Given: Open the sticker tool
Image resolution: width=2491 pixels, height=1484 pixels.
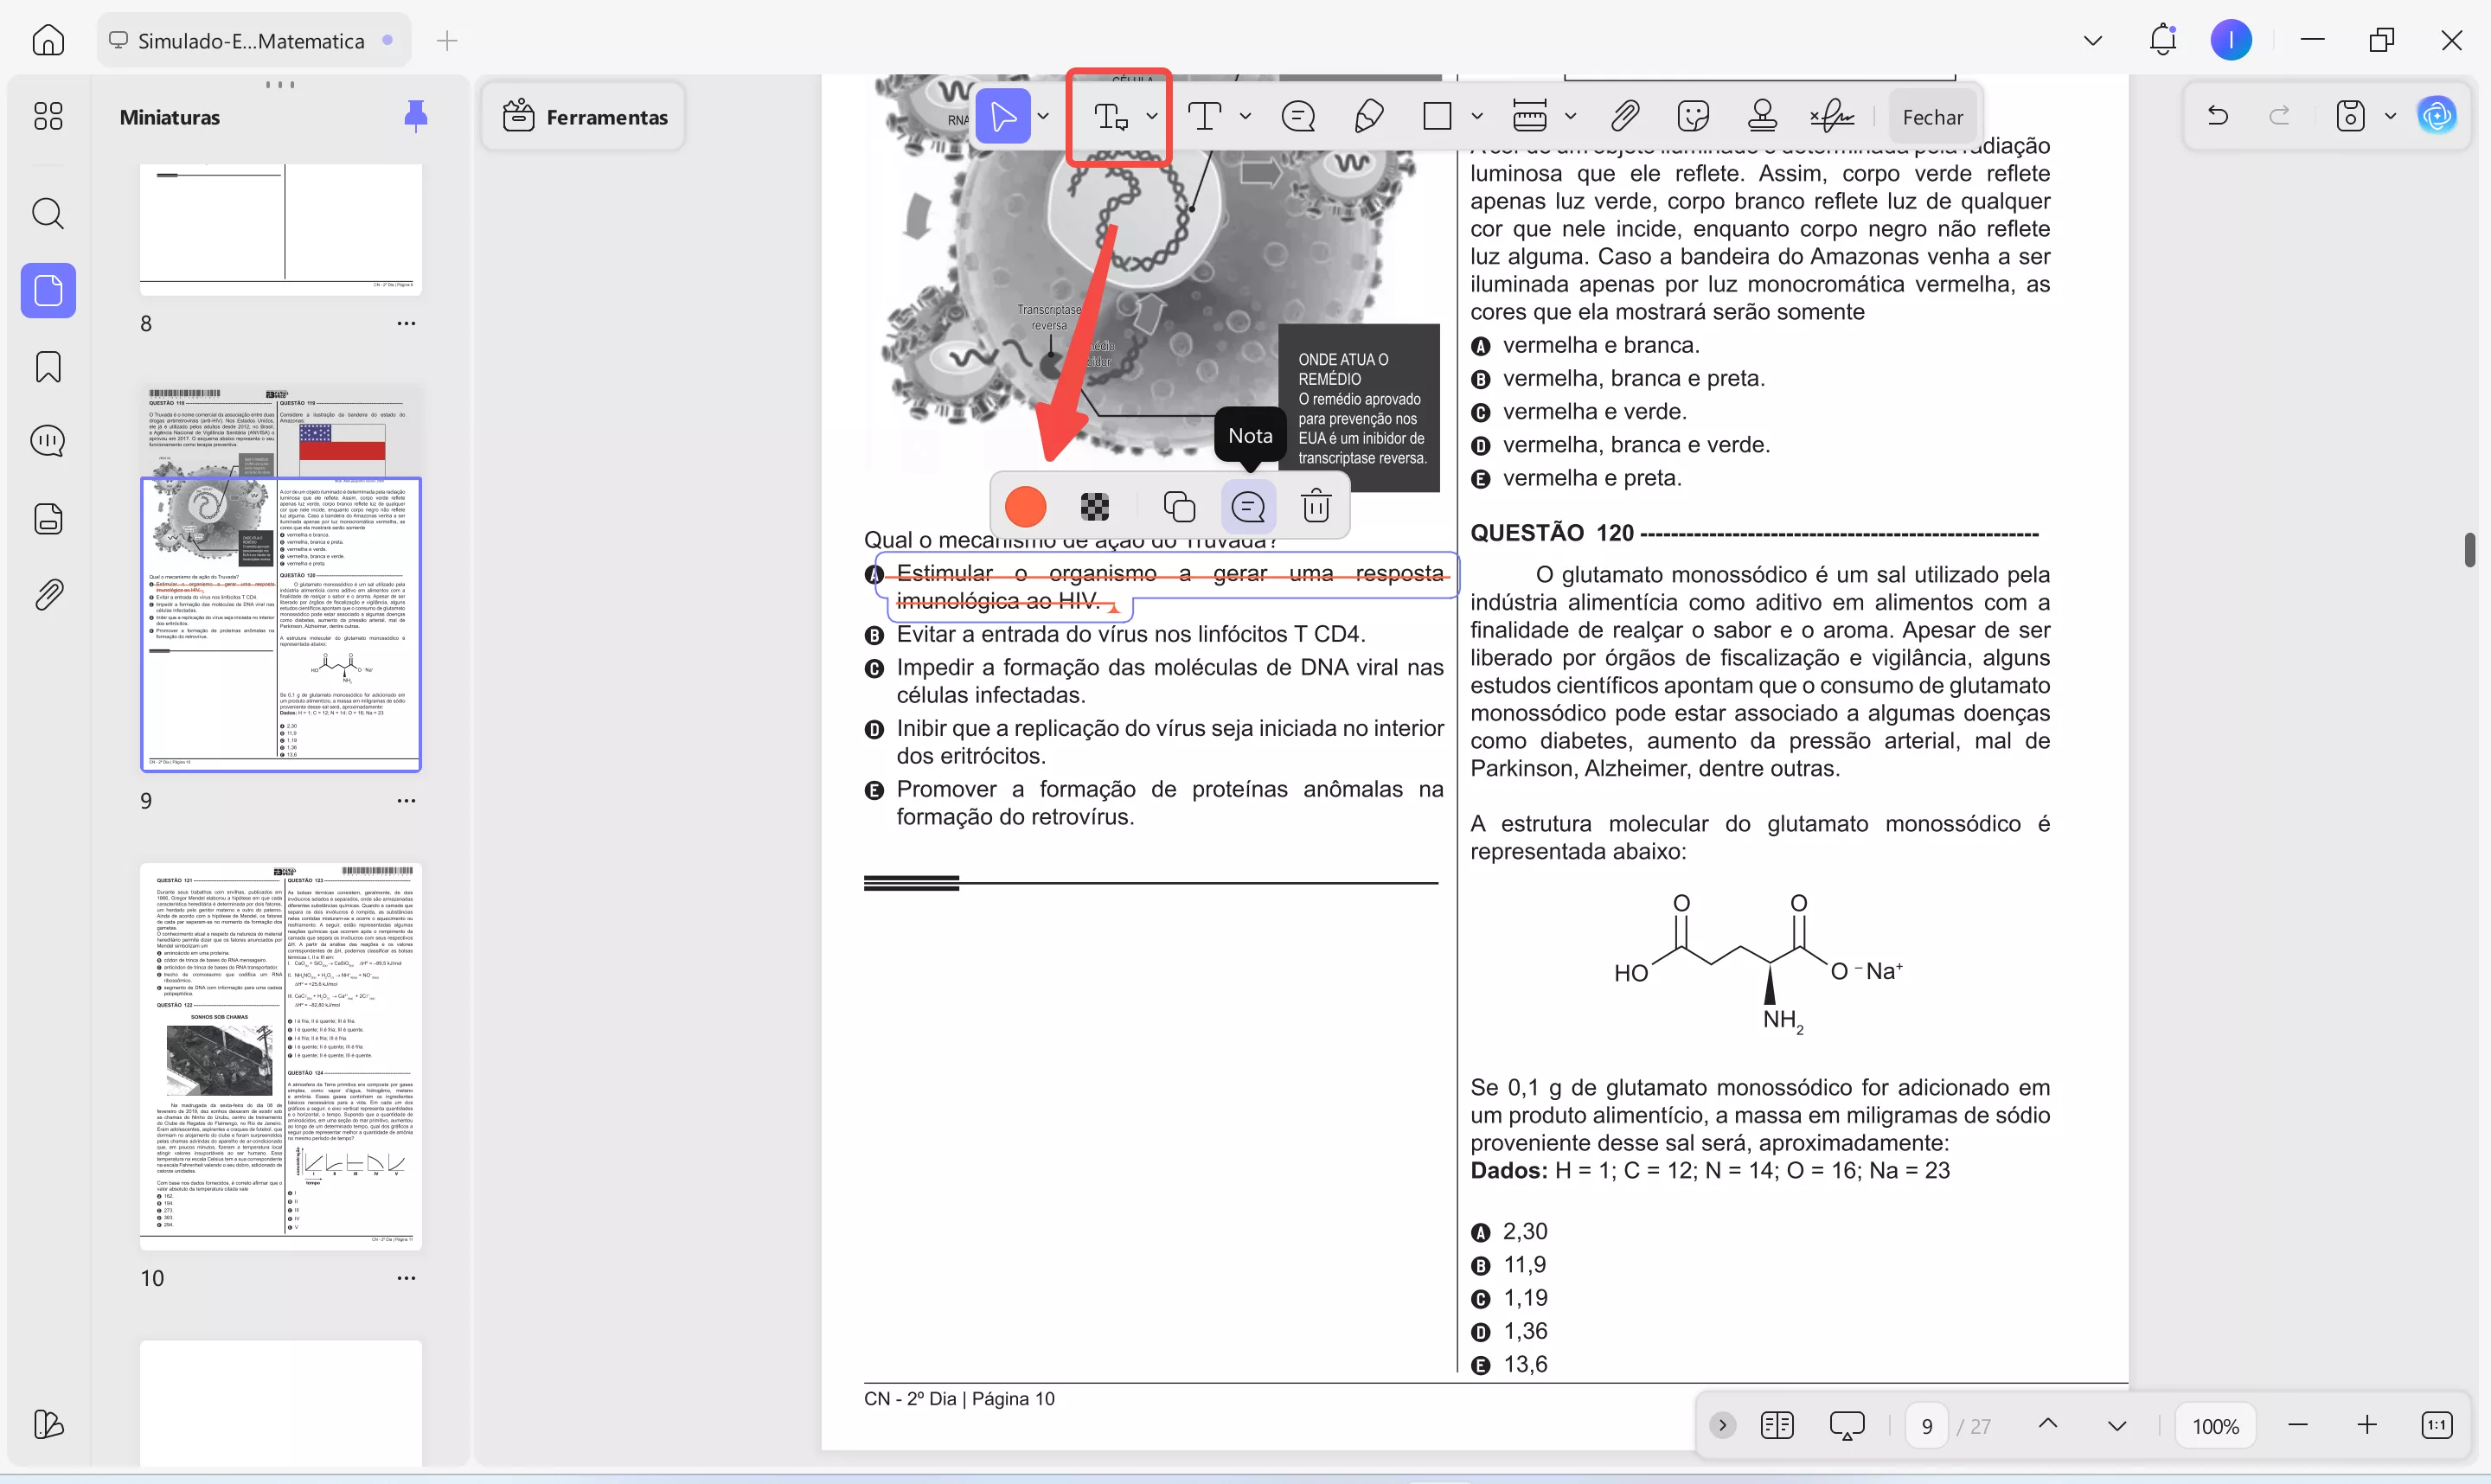Looking at the screenshot, I should coord(1693,117).
